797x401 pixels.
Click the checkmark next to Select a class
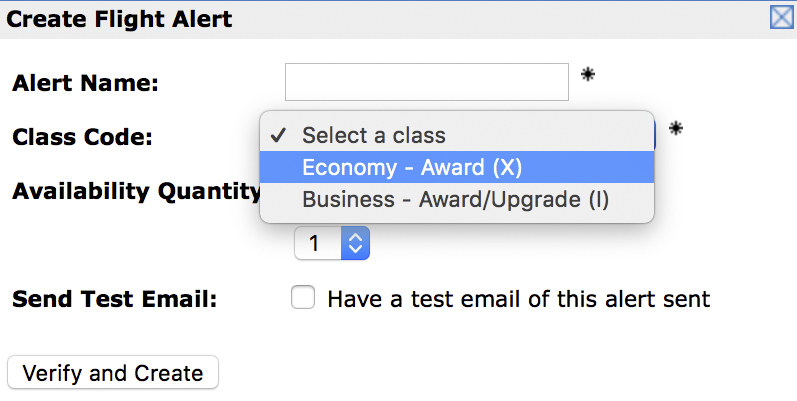click(281, 135)
